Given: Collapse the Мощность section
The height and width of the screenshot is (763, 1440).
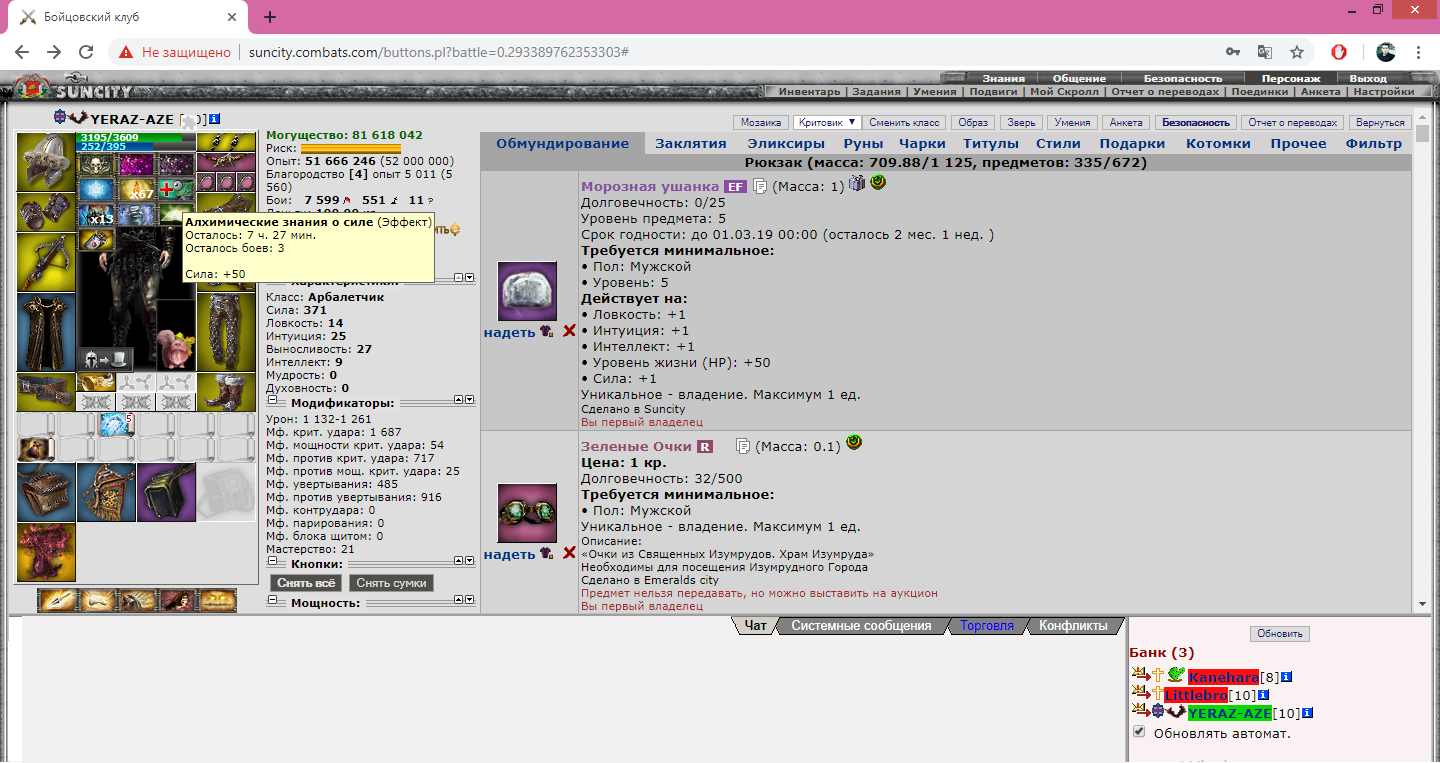Looking at the screenshot, I should pyautogui.click(x=271, y=602).
